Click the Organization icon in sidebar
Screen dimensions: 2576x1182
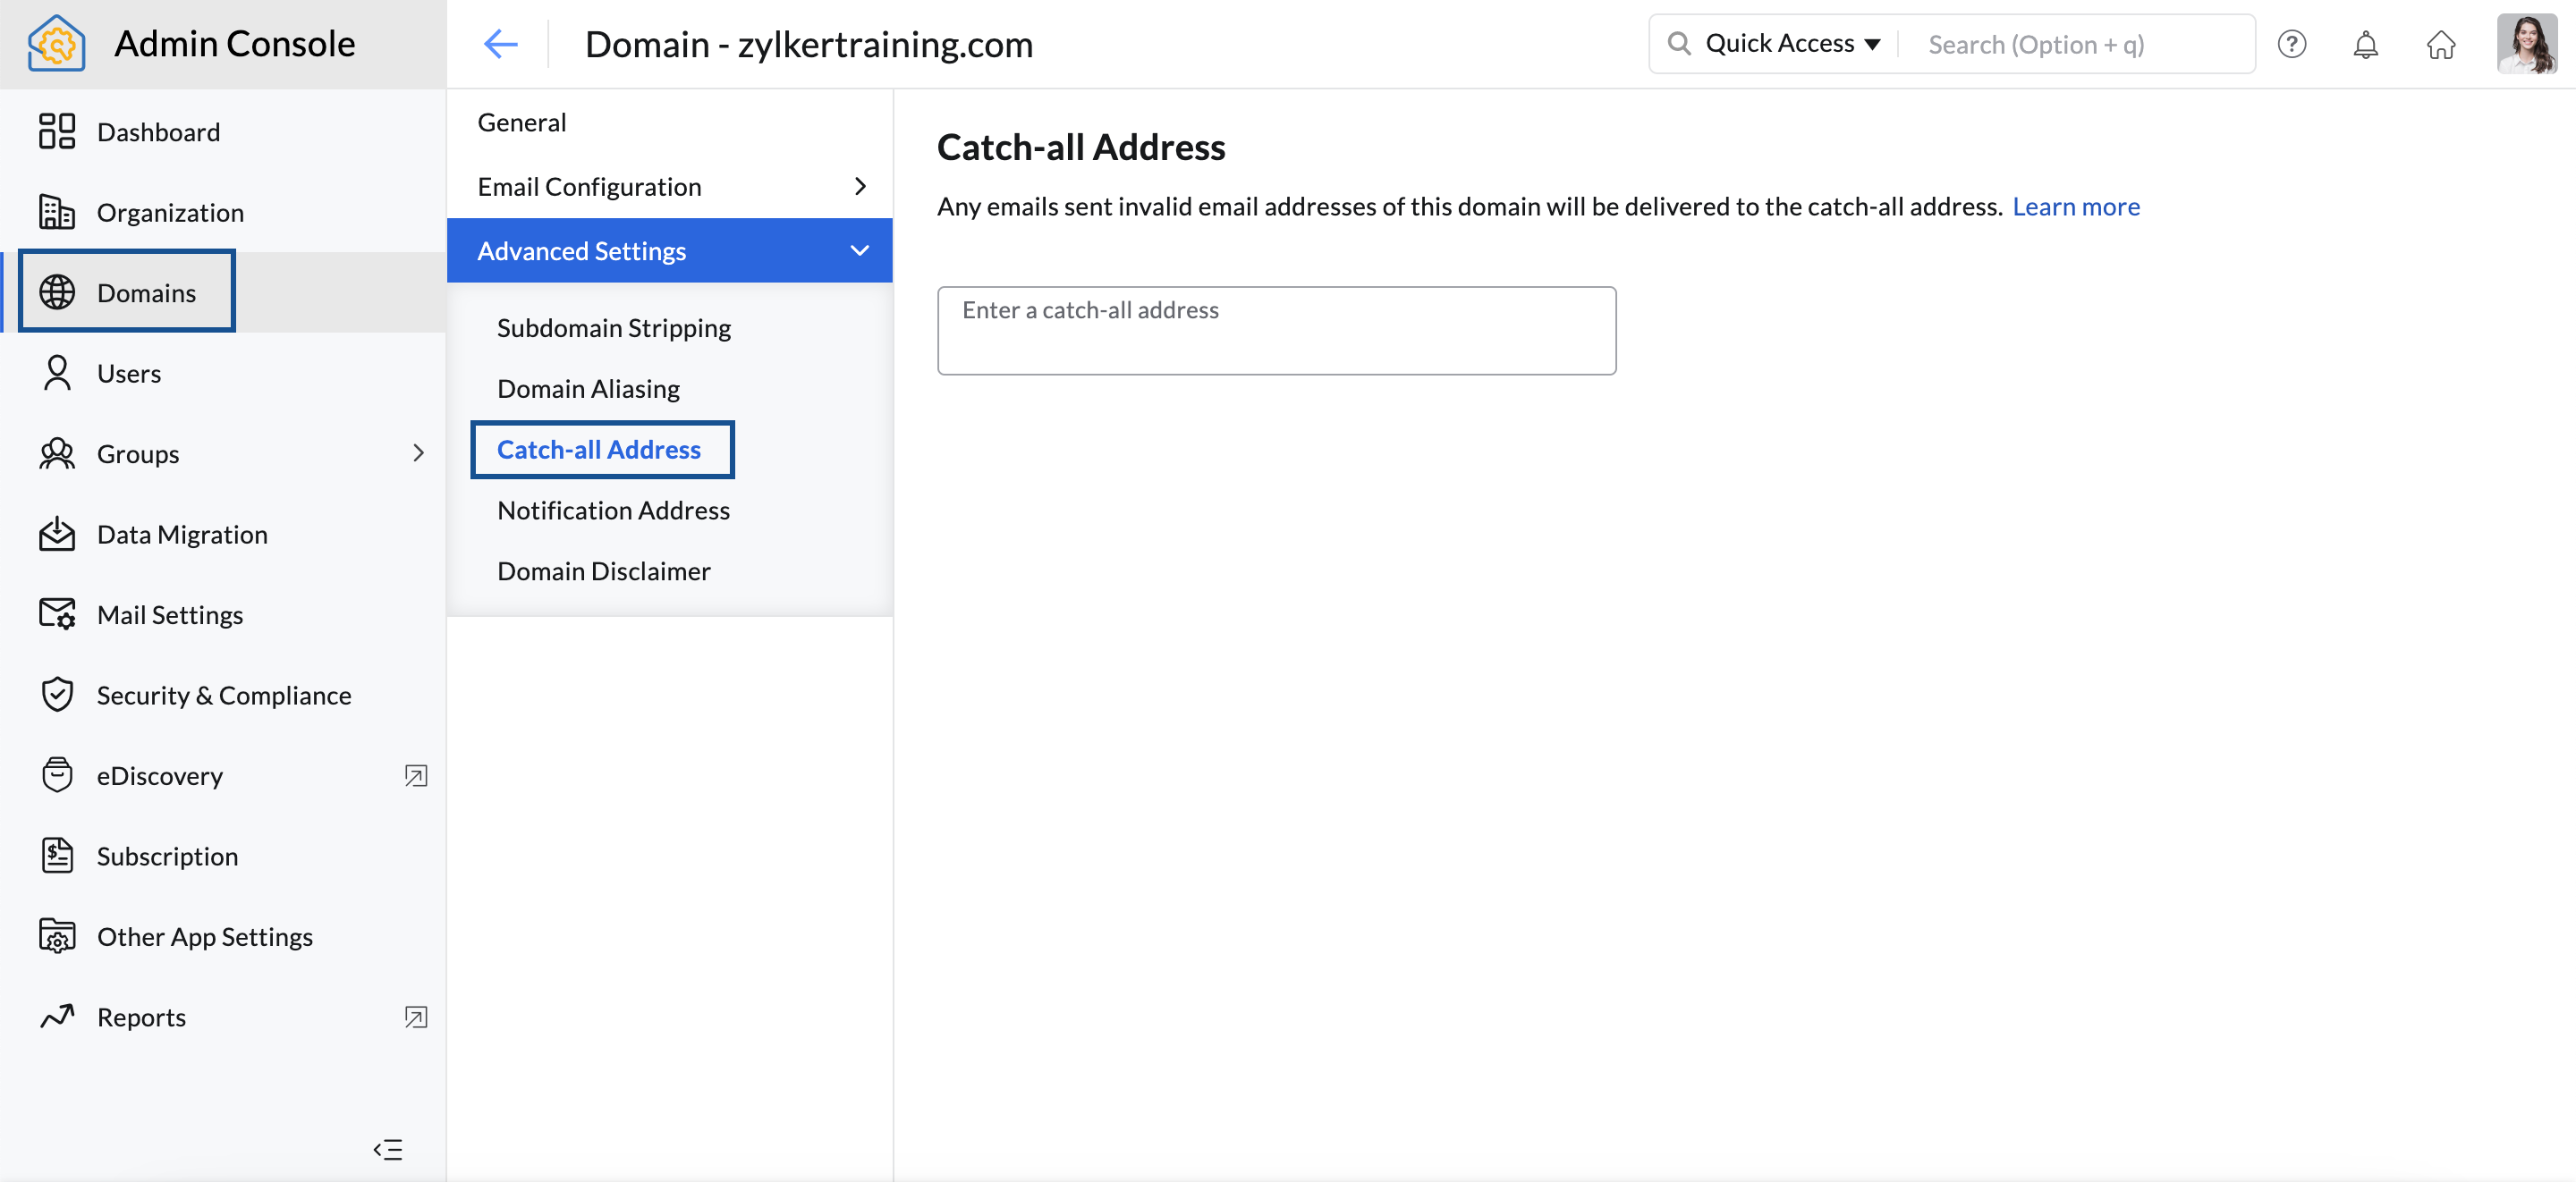[55, 210]
